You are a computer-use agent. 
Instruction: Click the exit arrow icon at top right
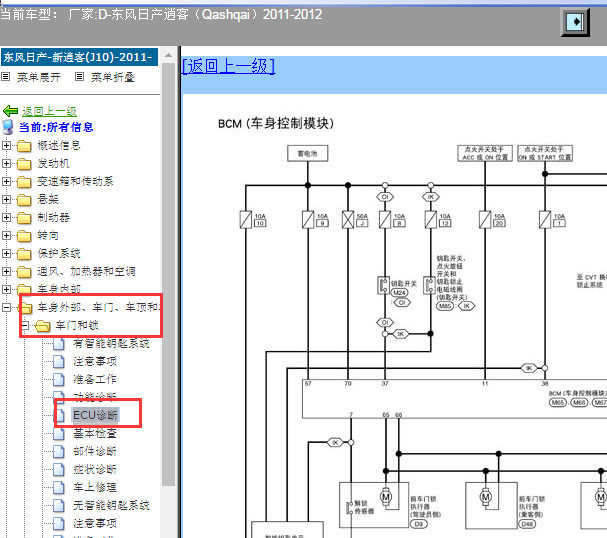click(x=575, y=22)
